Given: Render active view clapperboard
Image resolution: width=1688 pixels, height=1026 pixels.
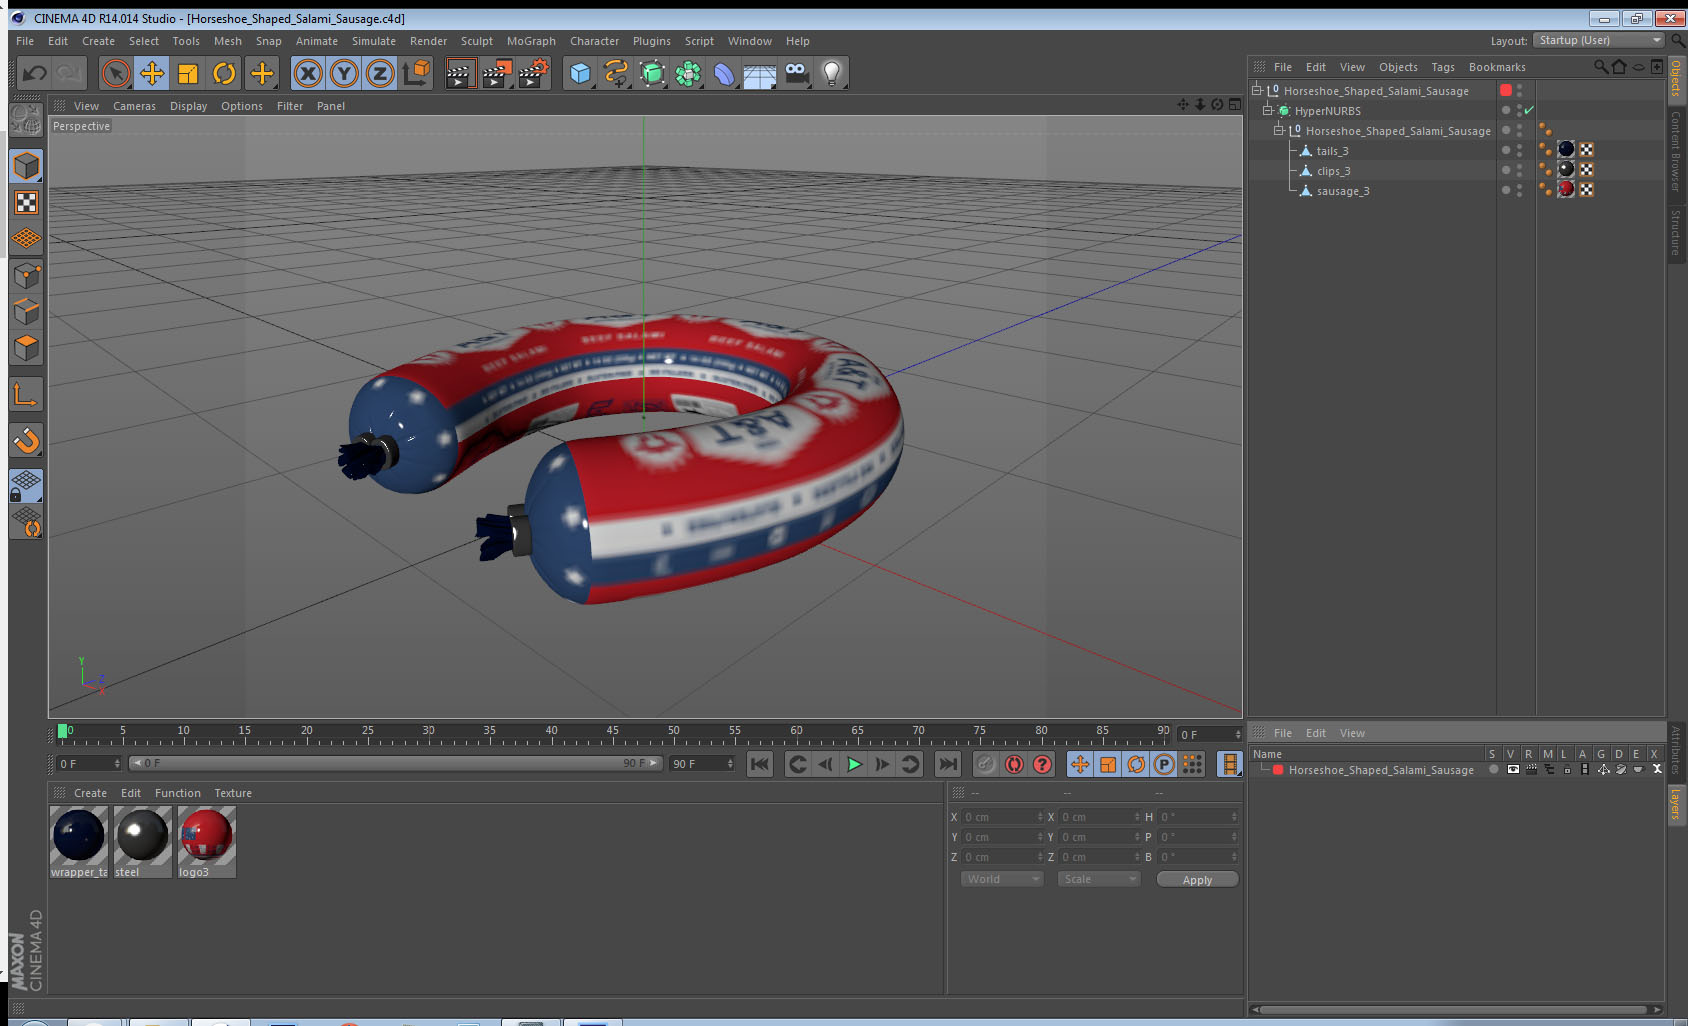Looking at the screenshot, I should [x=459, y=73].
